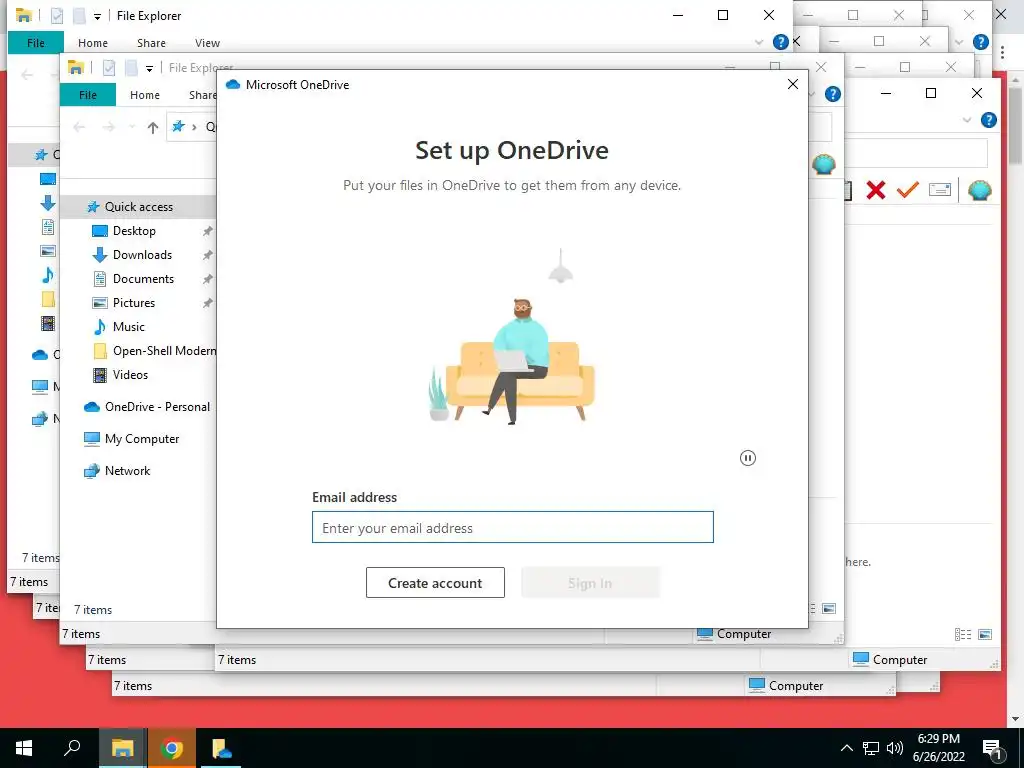Click the pin icon beside Desktop
Screen dimensions: 1024x768
[x=208, y=231]
